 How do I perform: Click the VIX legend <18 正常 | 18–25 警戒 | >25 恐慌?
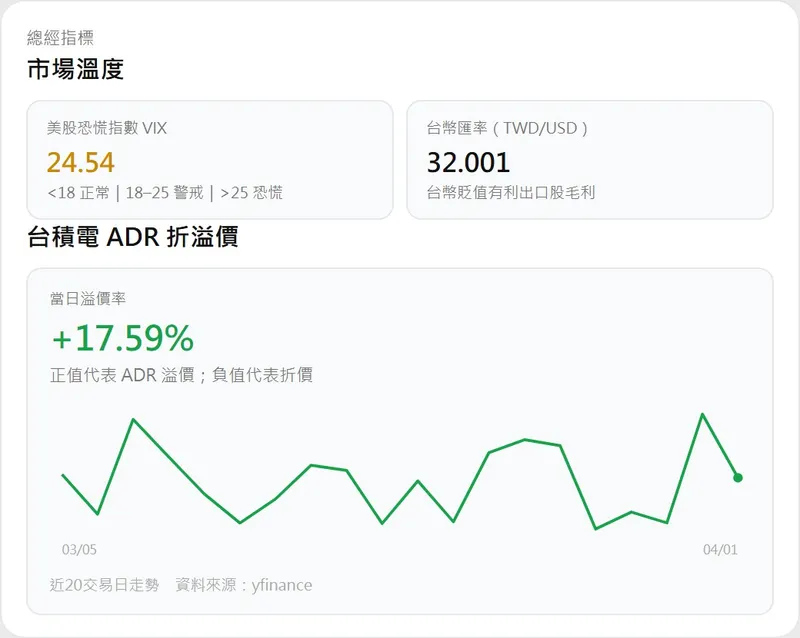tap(165, 193)
